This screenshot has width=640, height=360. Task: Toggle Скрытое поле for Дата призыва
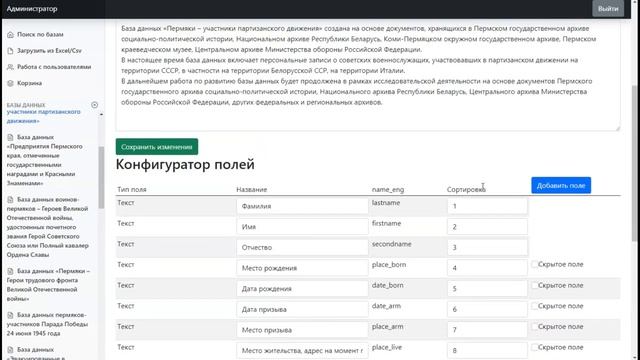pos(534,306)
